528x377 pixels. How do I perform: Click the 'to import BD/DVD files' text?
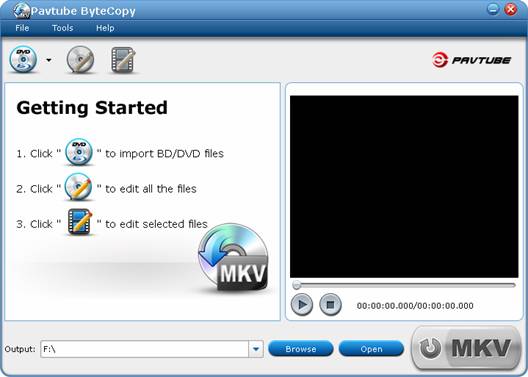pyautogui.click(x=165, y=153)
